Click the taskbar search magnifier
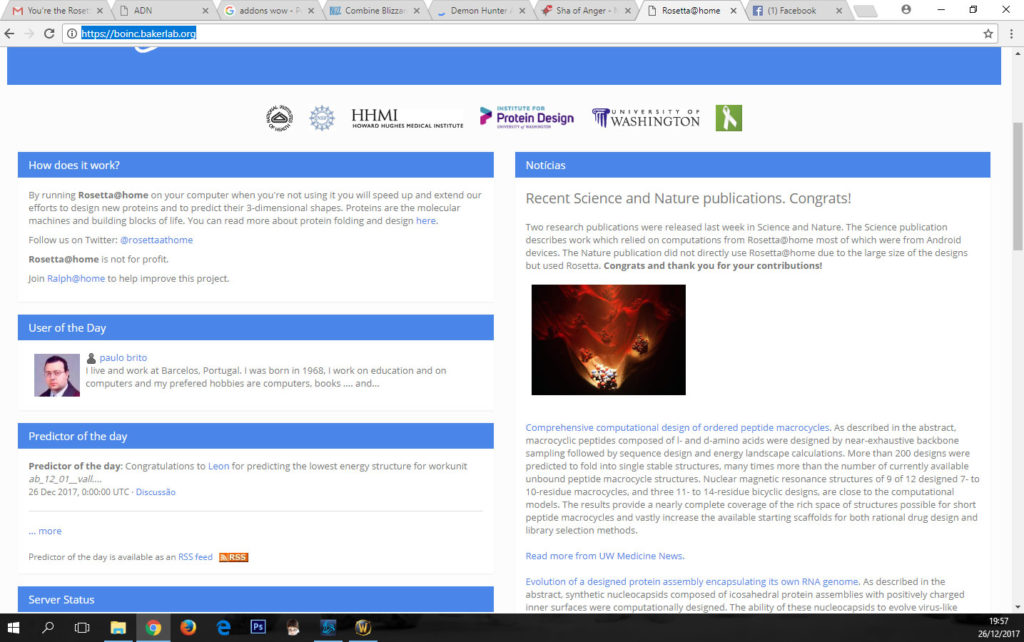The image size is (1024, 642). point(48,628)
